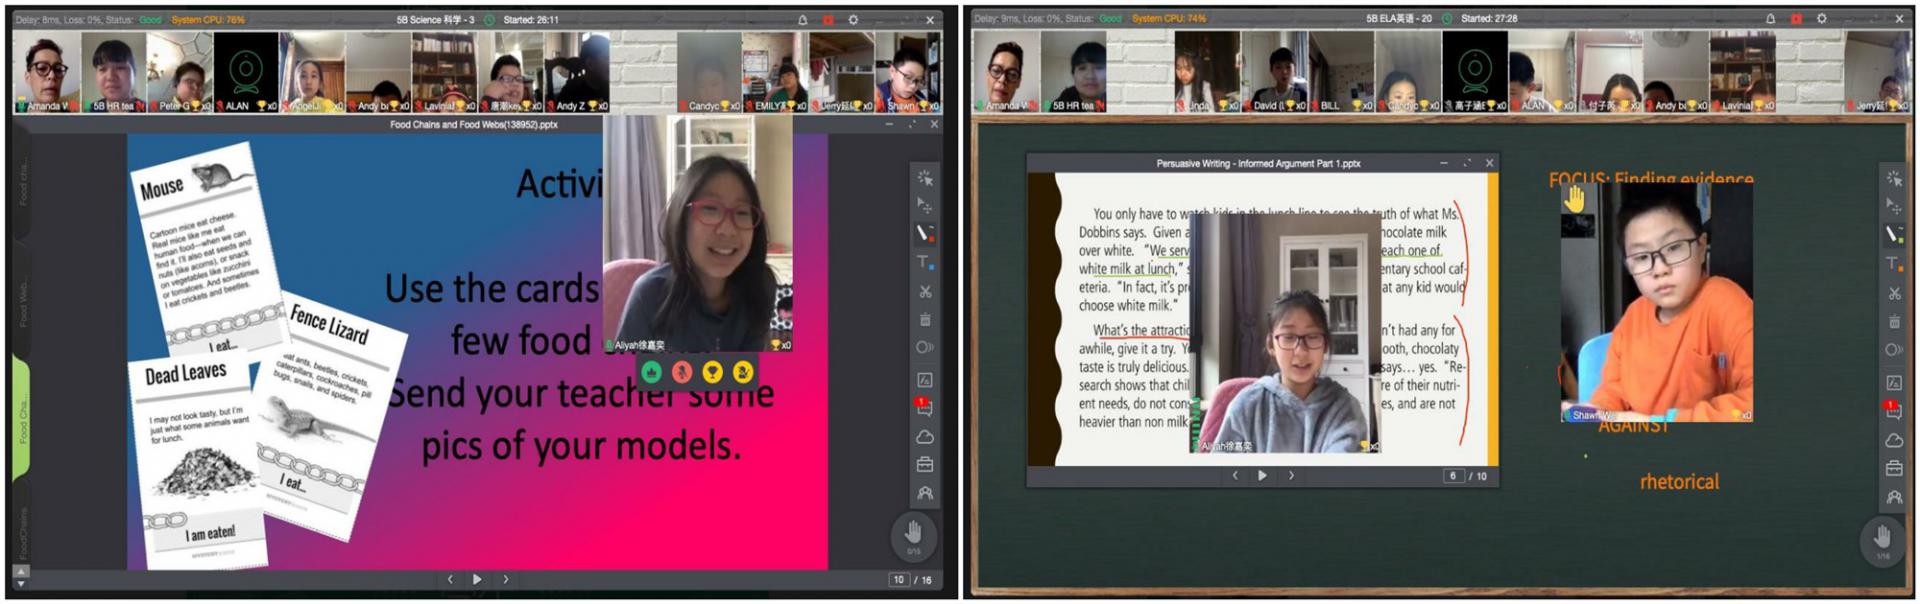Image resolution: width=1920 pixels, height=604 pixels.
Task: Open the shape tool in Science window toolbar
Action: [x=925, y=348]
